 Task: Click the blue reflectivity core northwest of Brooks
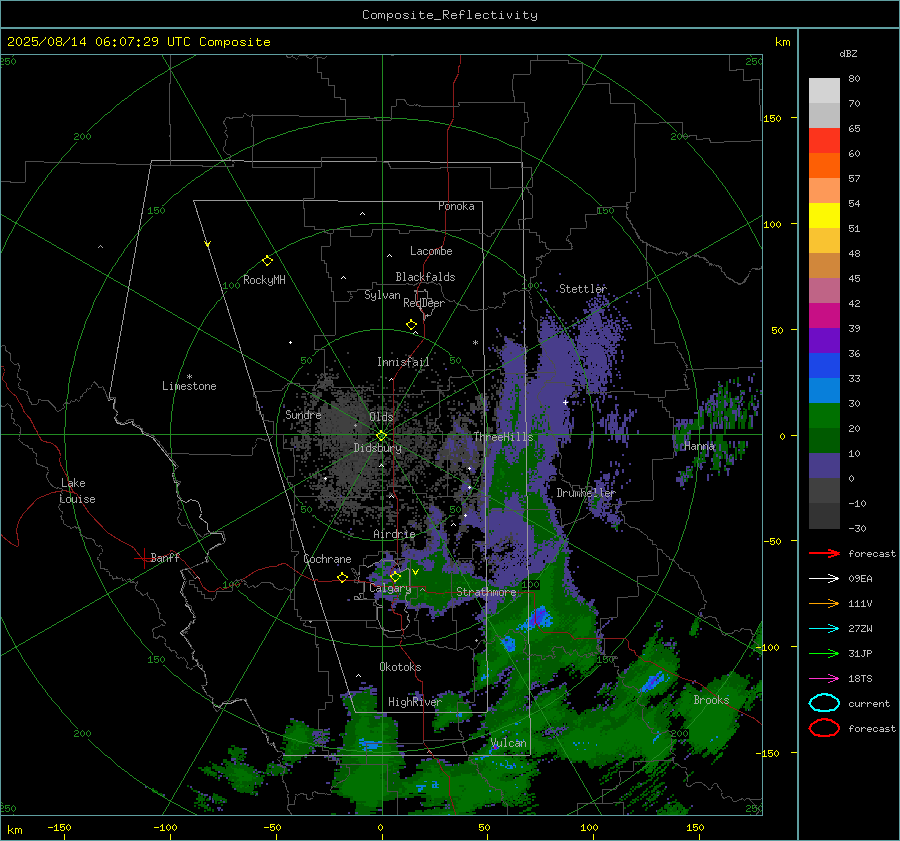coord(653,681)
